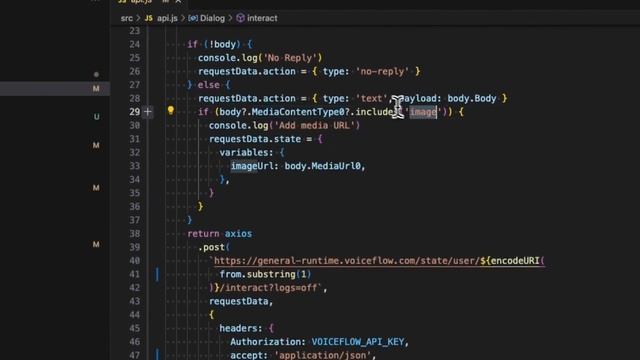Click the modified-line gutter marker at line 41
640x360 pixels.
[157, 274]
